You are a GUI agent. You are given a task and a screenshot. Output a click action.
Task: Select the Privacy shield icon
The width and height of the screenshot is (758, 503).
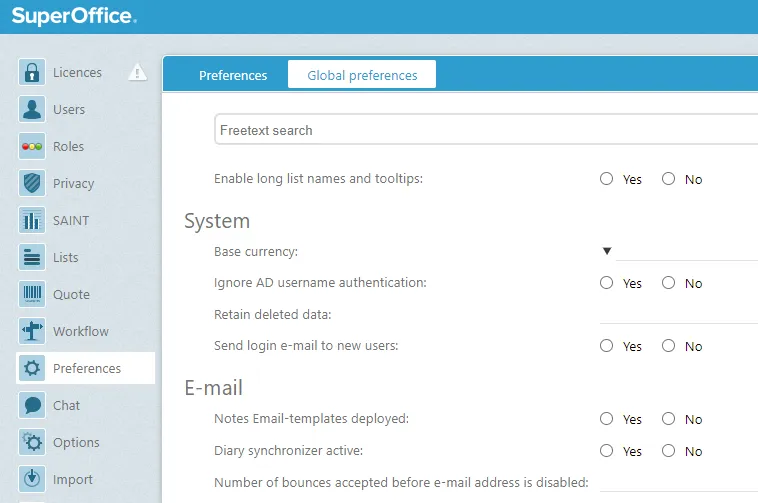coord(32,184)
